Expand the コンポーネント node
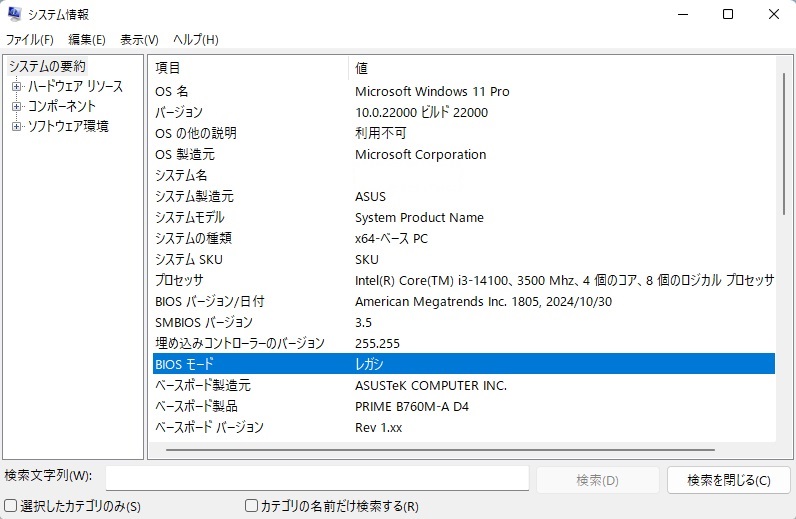Viewport: 796px width, 519px height. (x=16, y=106)
